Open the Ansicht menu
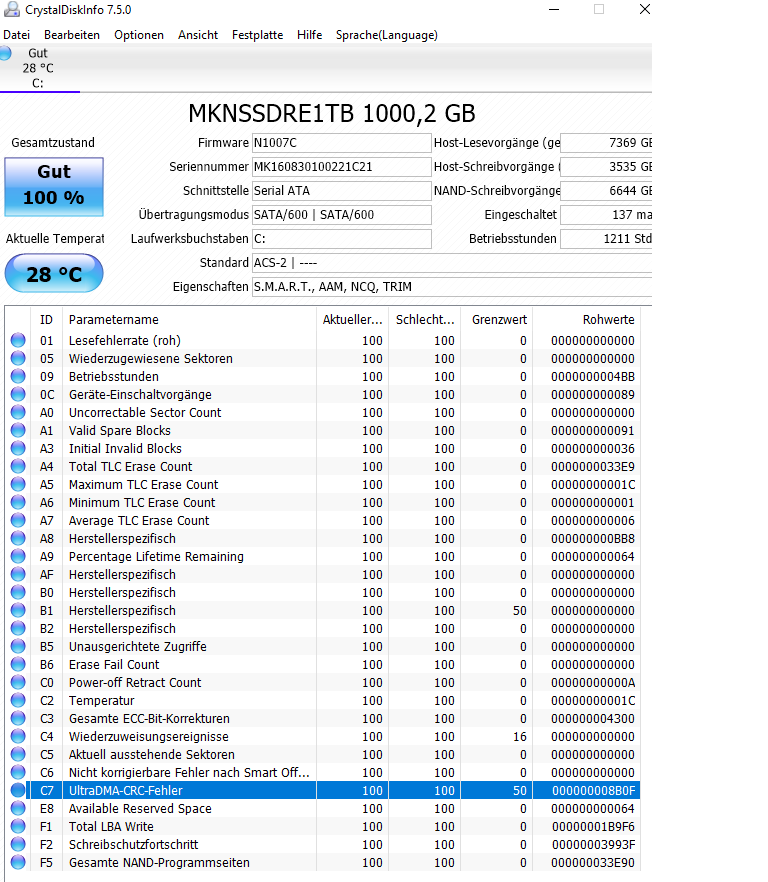This screenshot has height=882, width=768. [198, 35]
